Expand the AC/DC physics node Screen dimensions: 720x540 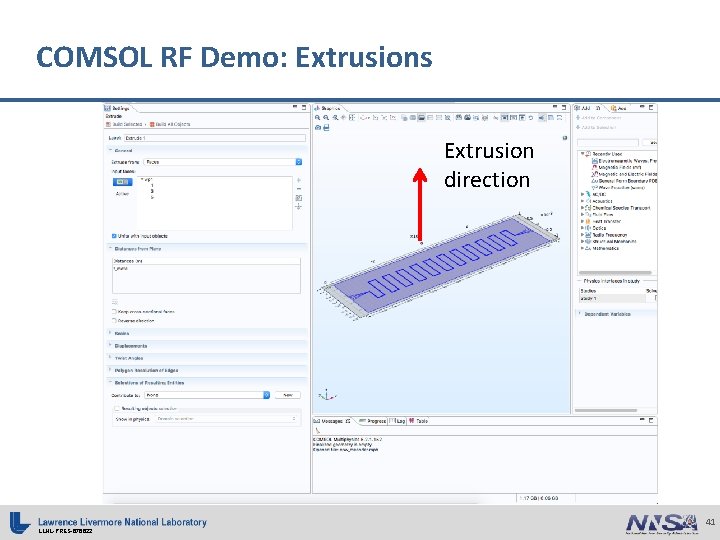583,194
